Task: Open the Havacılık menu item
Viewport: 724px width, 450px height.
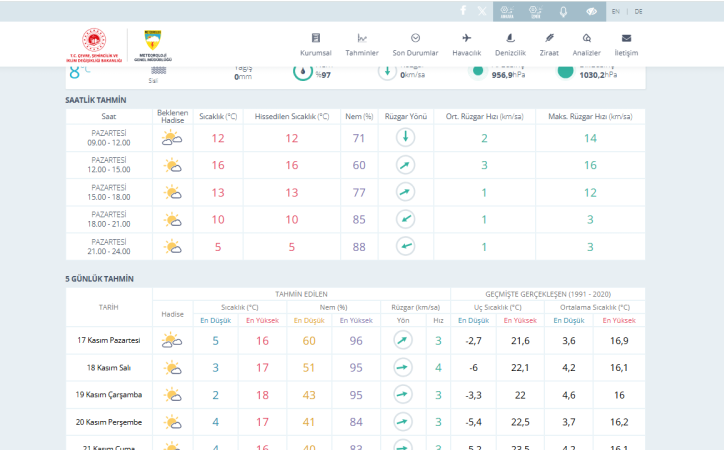Action: 466,44
